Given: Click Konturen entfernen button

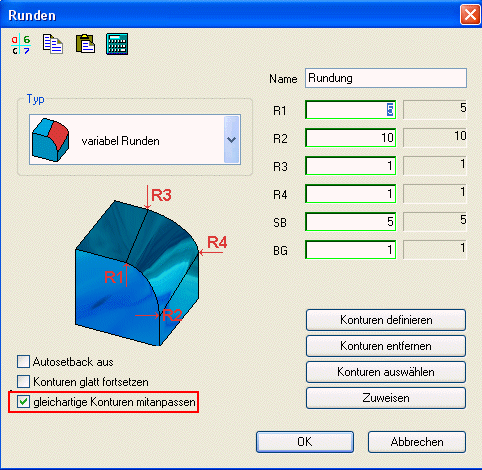Looking at the screenshot, I should click(x=386, y=346).
